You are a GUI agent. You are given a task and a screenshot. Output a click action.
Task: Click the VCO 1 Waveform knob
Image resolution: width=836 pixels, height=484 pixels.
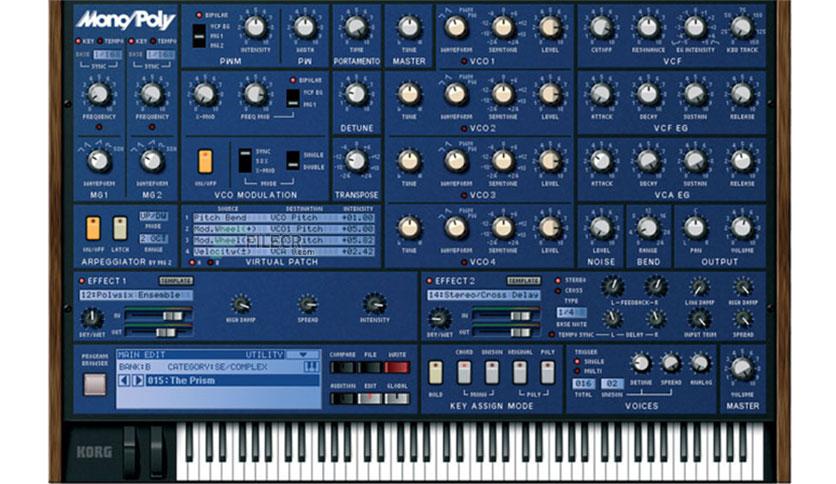[455, 28]
